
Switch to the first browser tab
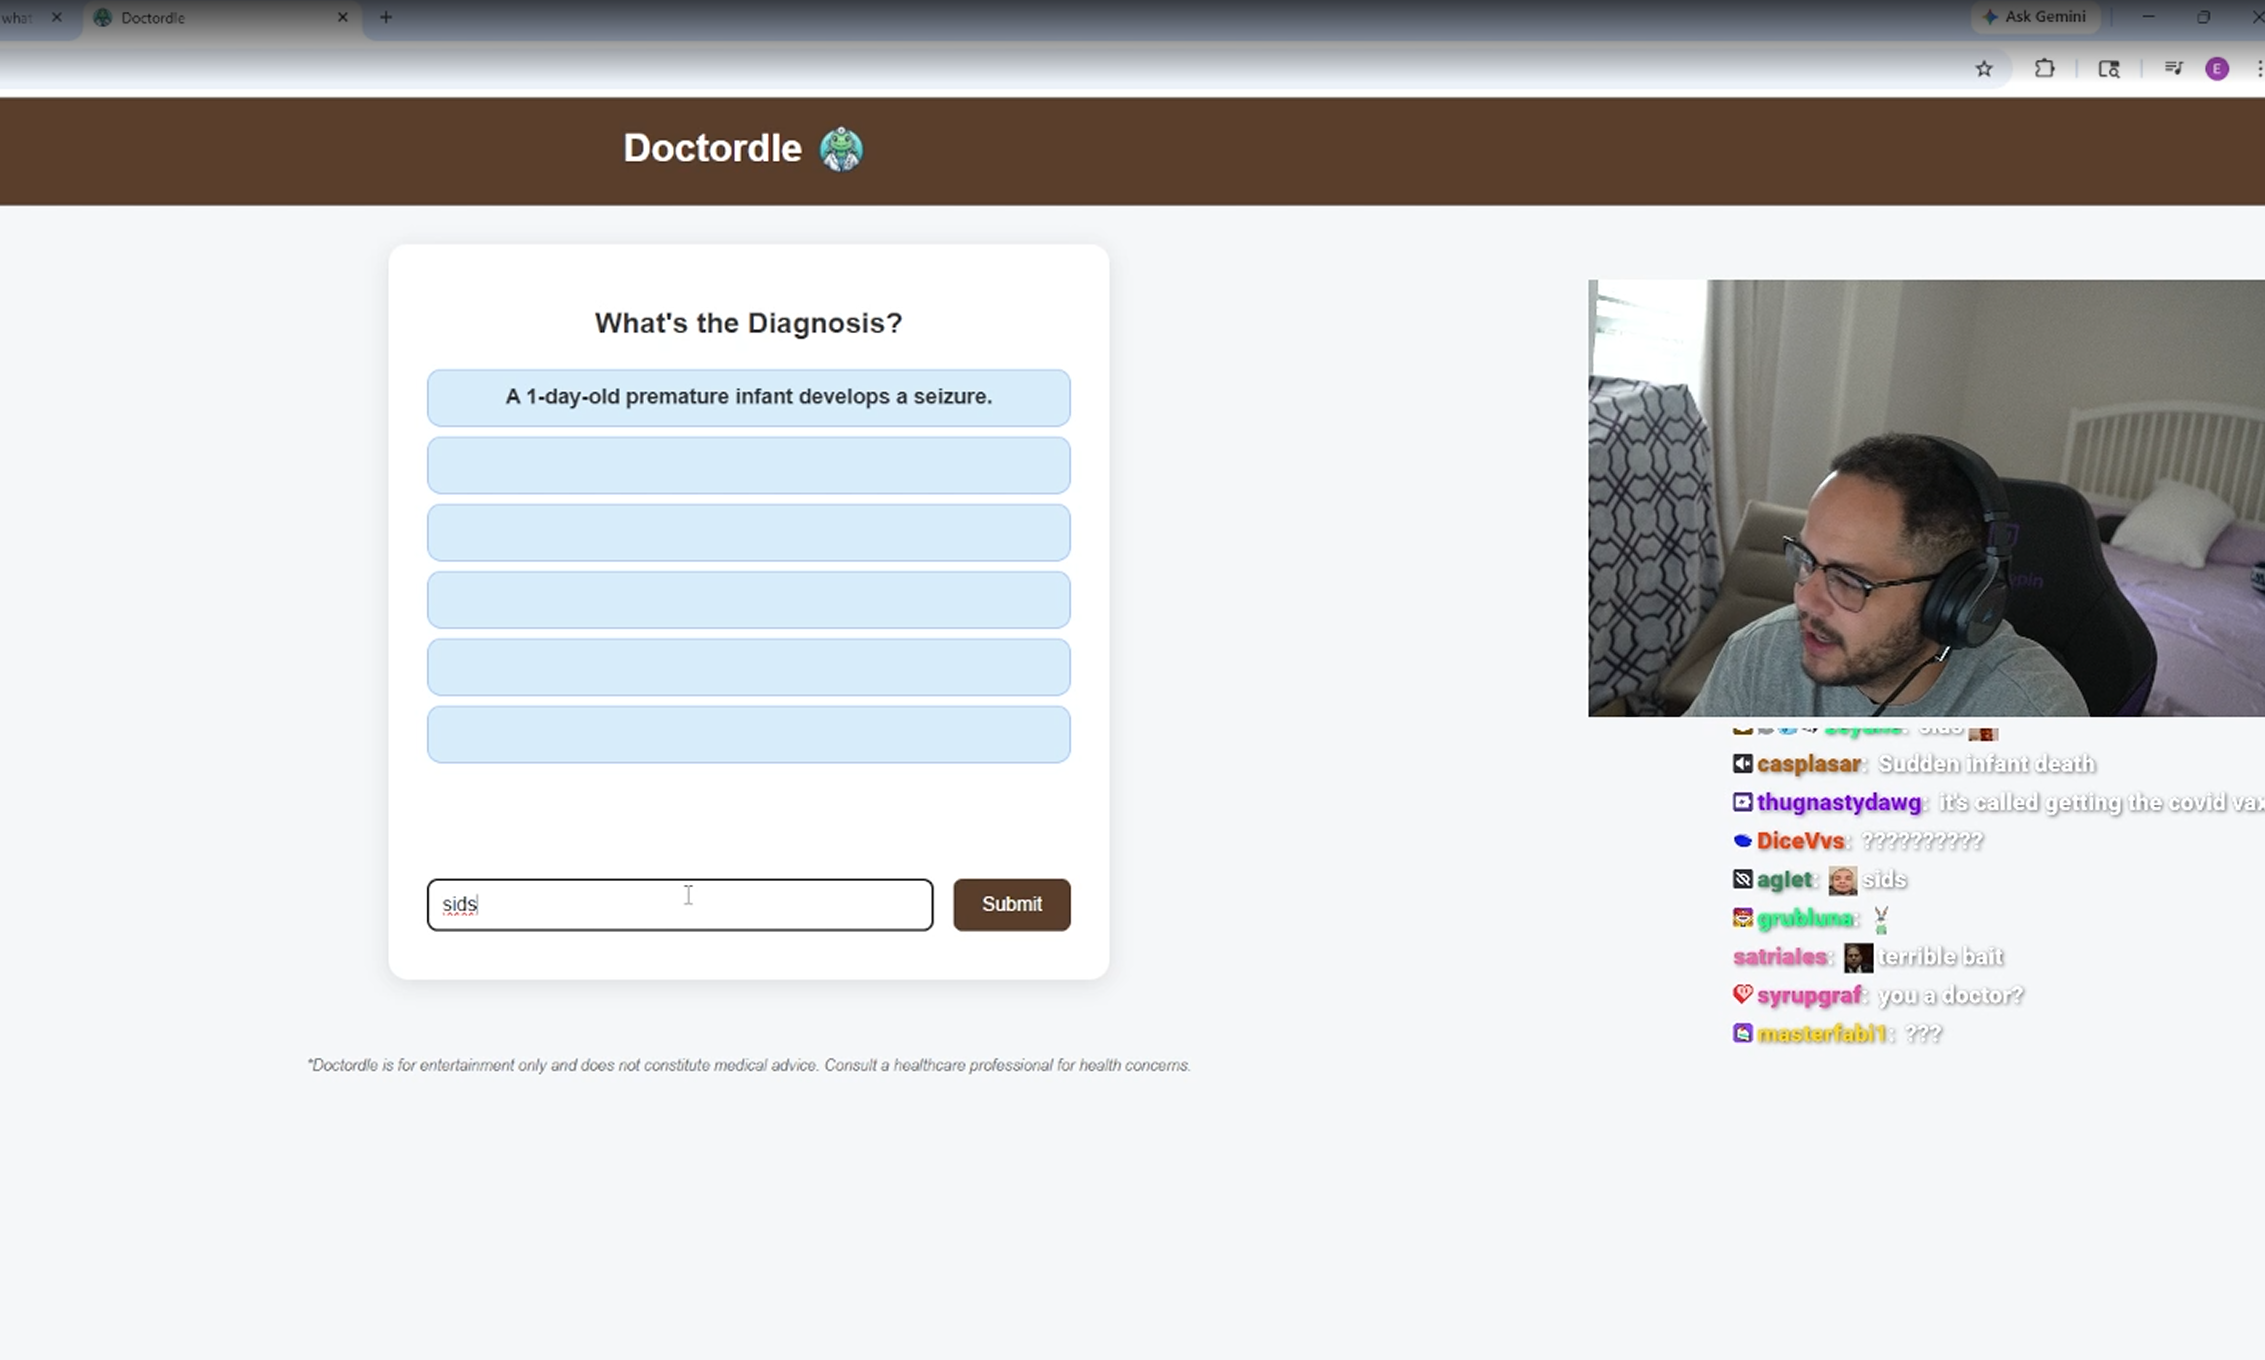[x=18, y=18]
